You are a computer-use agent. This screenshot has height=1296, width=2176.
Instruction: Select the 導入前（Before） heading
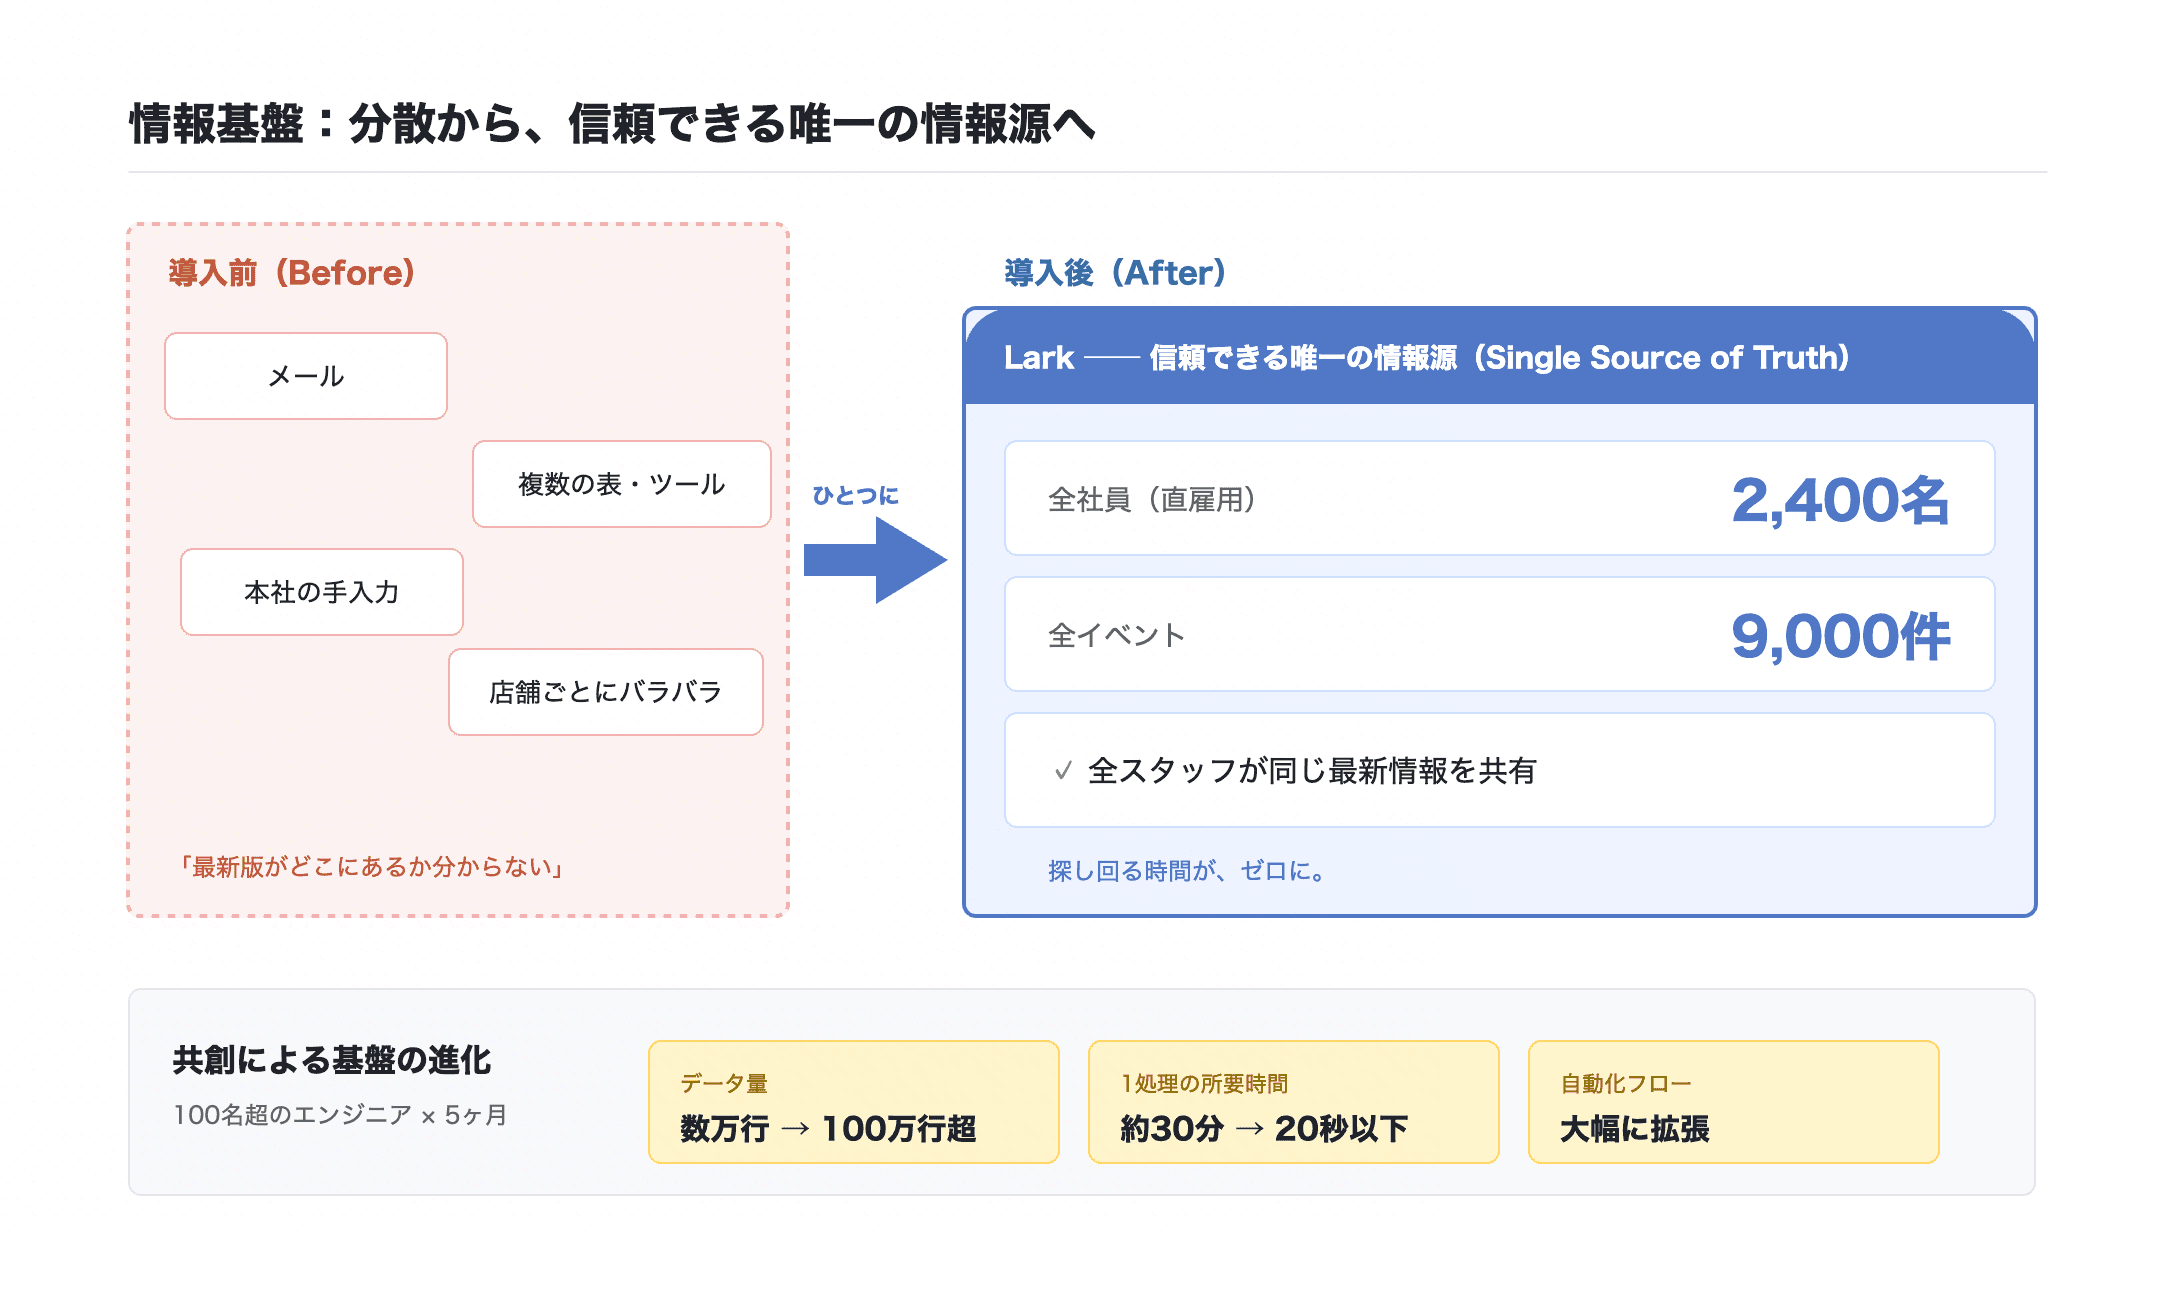point(291,272)
